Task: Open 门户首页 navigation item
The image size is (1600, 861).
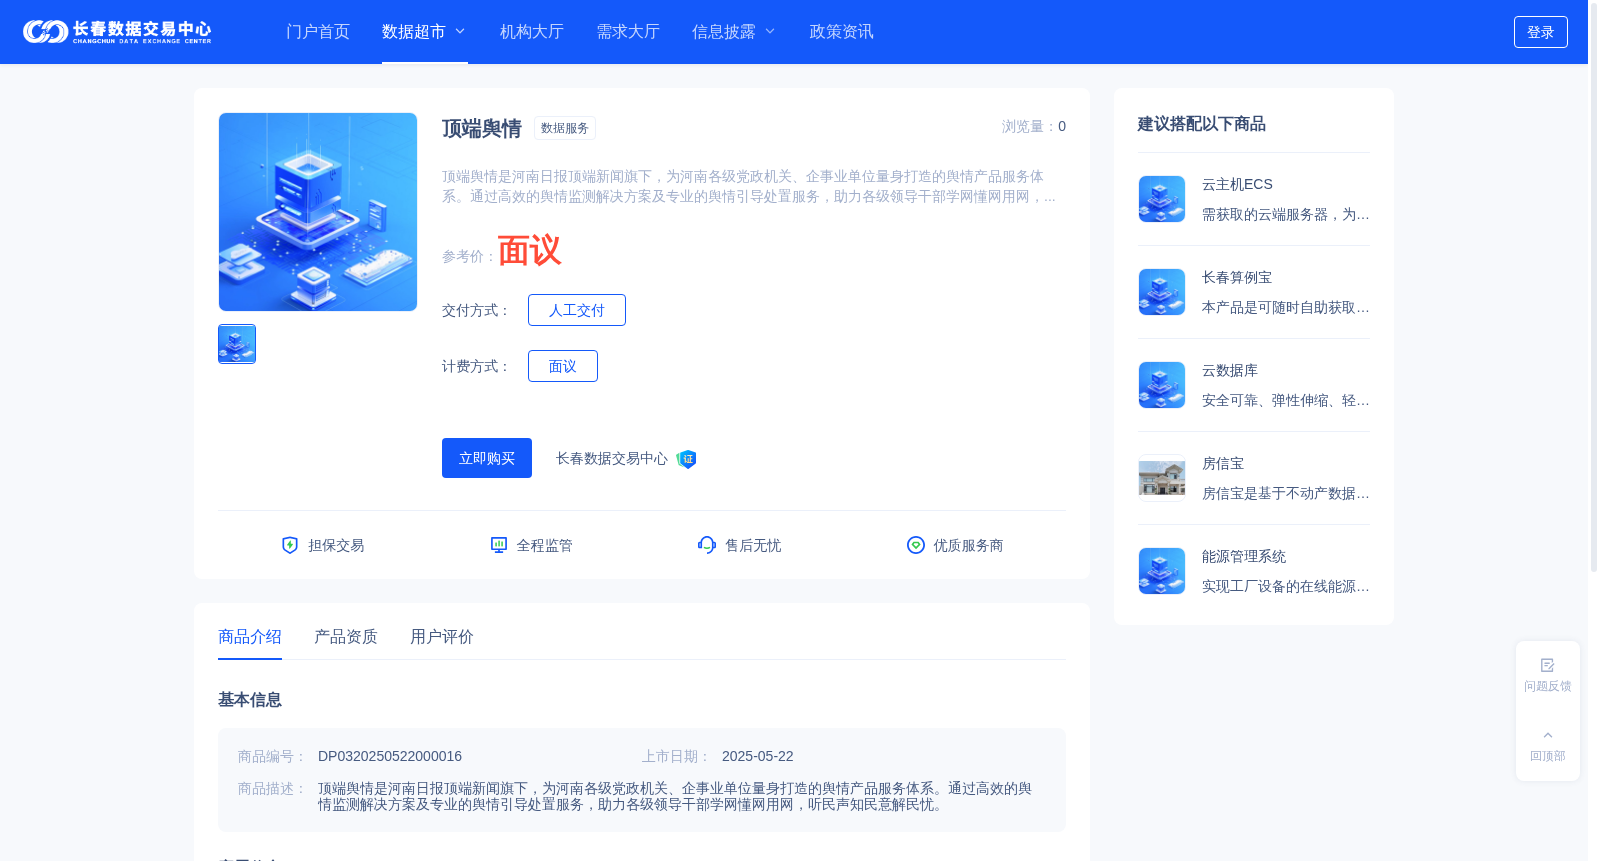Action: (x=318, y=32)
